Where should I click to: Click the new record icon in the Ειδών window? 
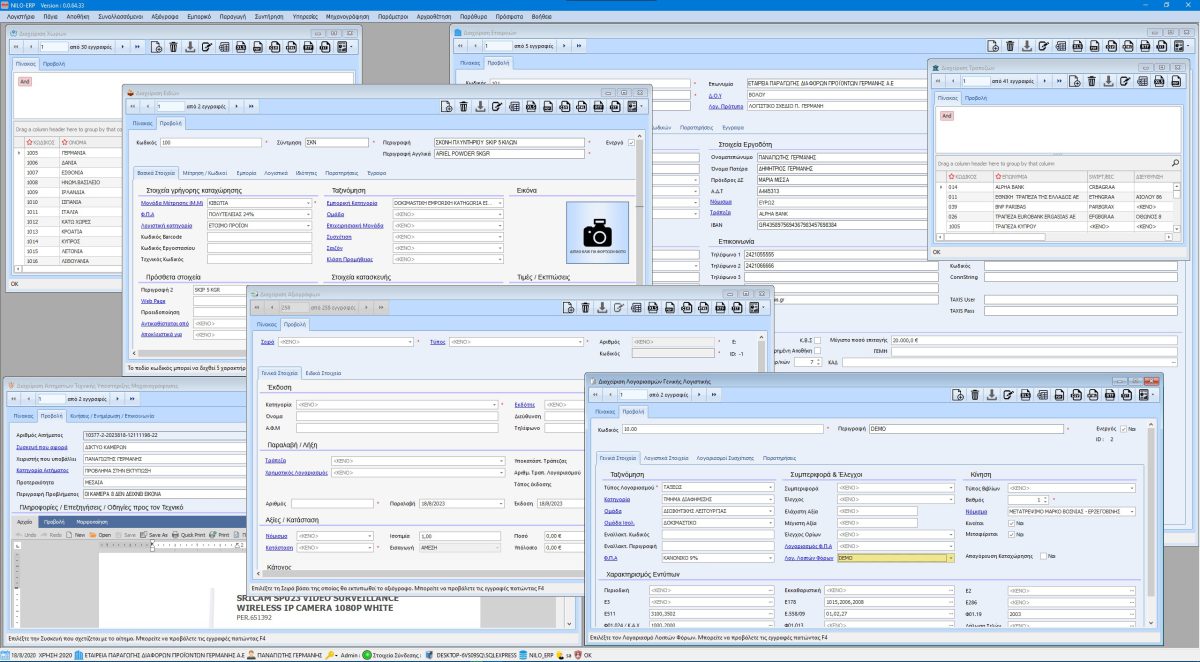pyautogui.click(x=444, y=106)
